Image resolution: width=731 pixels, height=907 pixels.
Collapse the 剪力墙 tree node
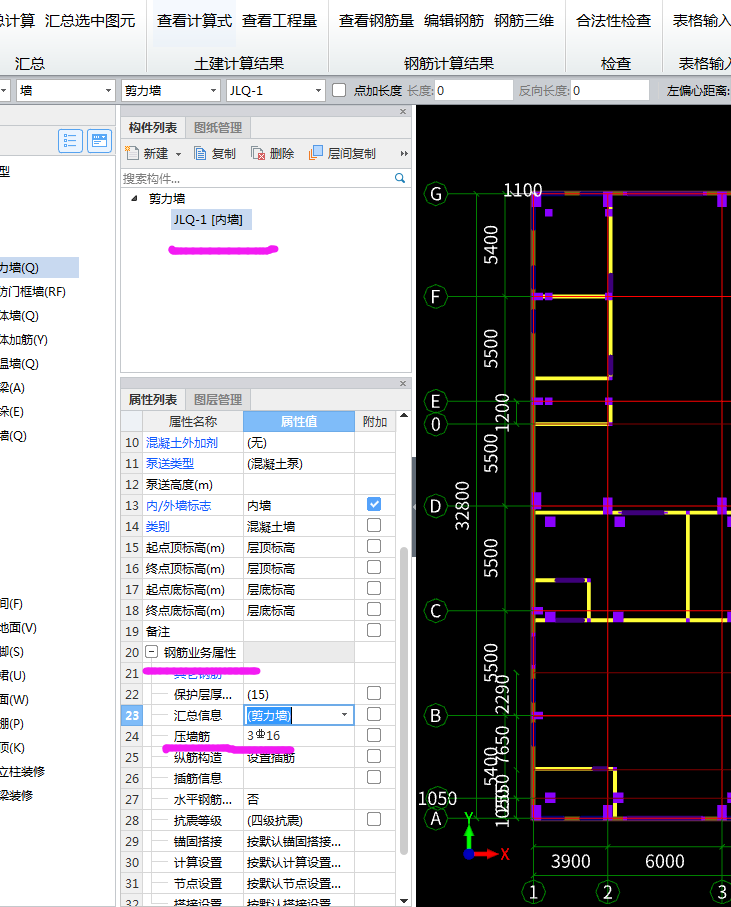[134, 198]
